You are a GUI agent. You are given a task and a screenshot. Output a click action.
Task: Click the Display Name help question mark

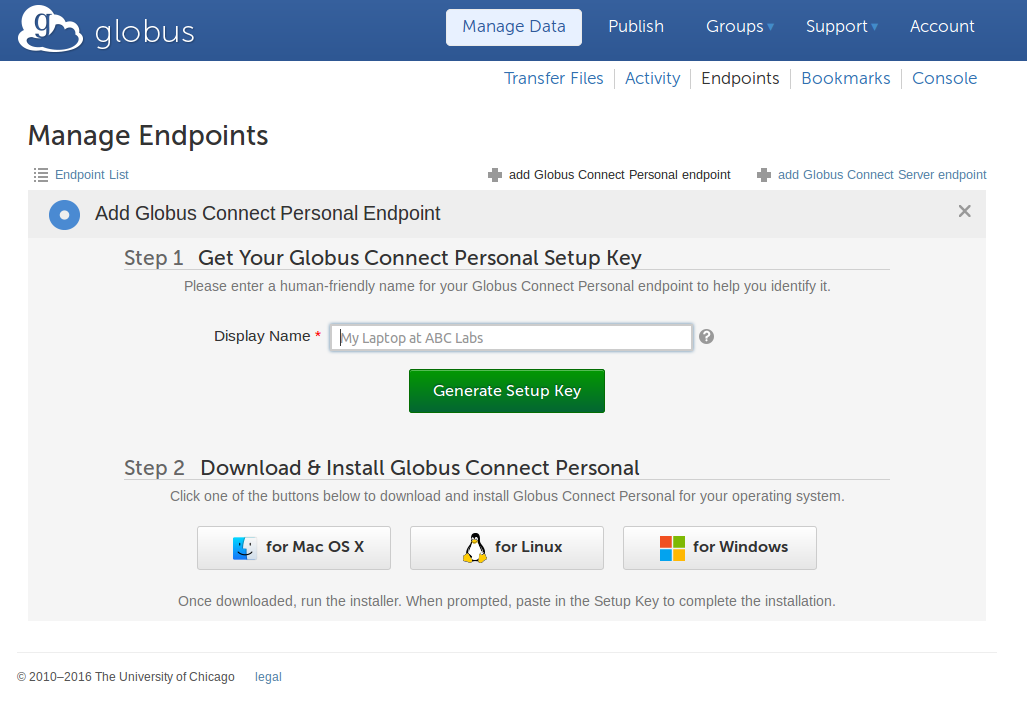click(706, 337)
